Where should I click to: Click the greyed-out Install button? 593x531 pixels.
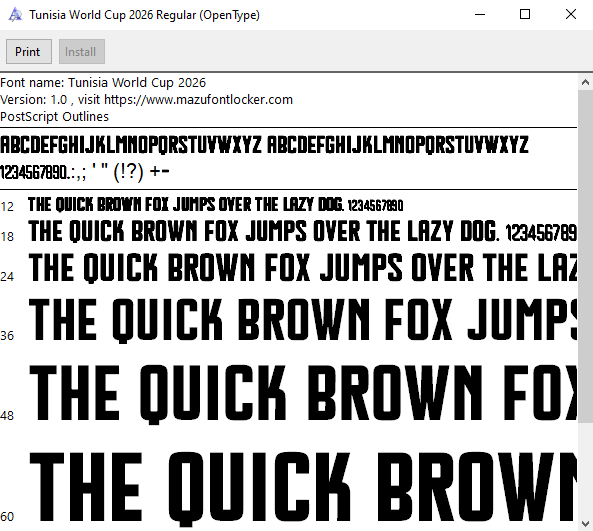pyautogui.click(x=82, y=51)
